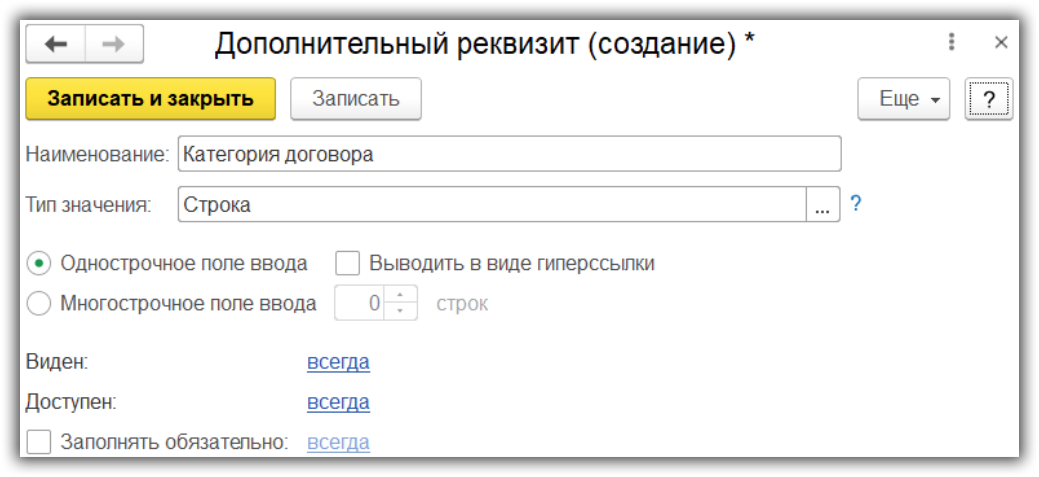The width and height of the screenshot is (1039, 477).
Task: Decrease the строк count with down arrow
Action: [400, 310]
